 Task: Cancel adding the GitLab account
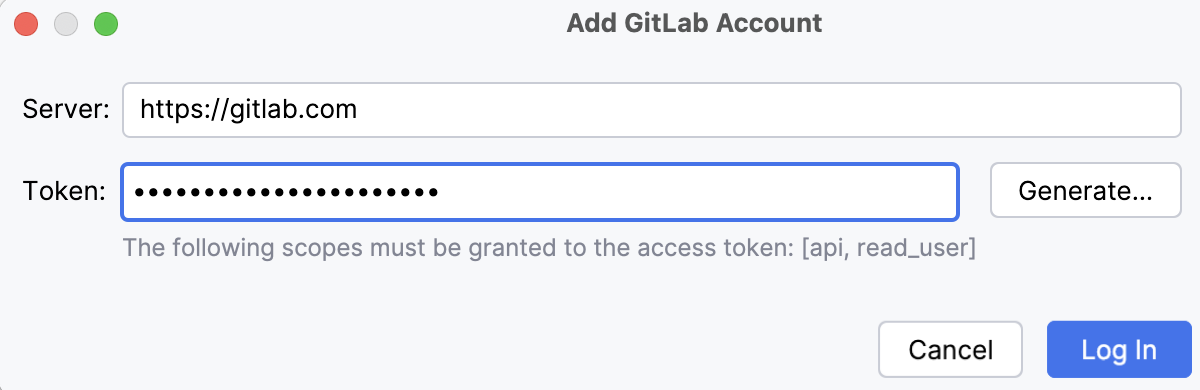coord(950,350)
